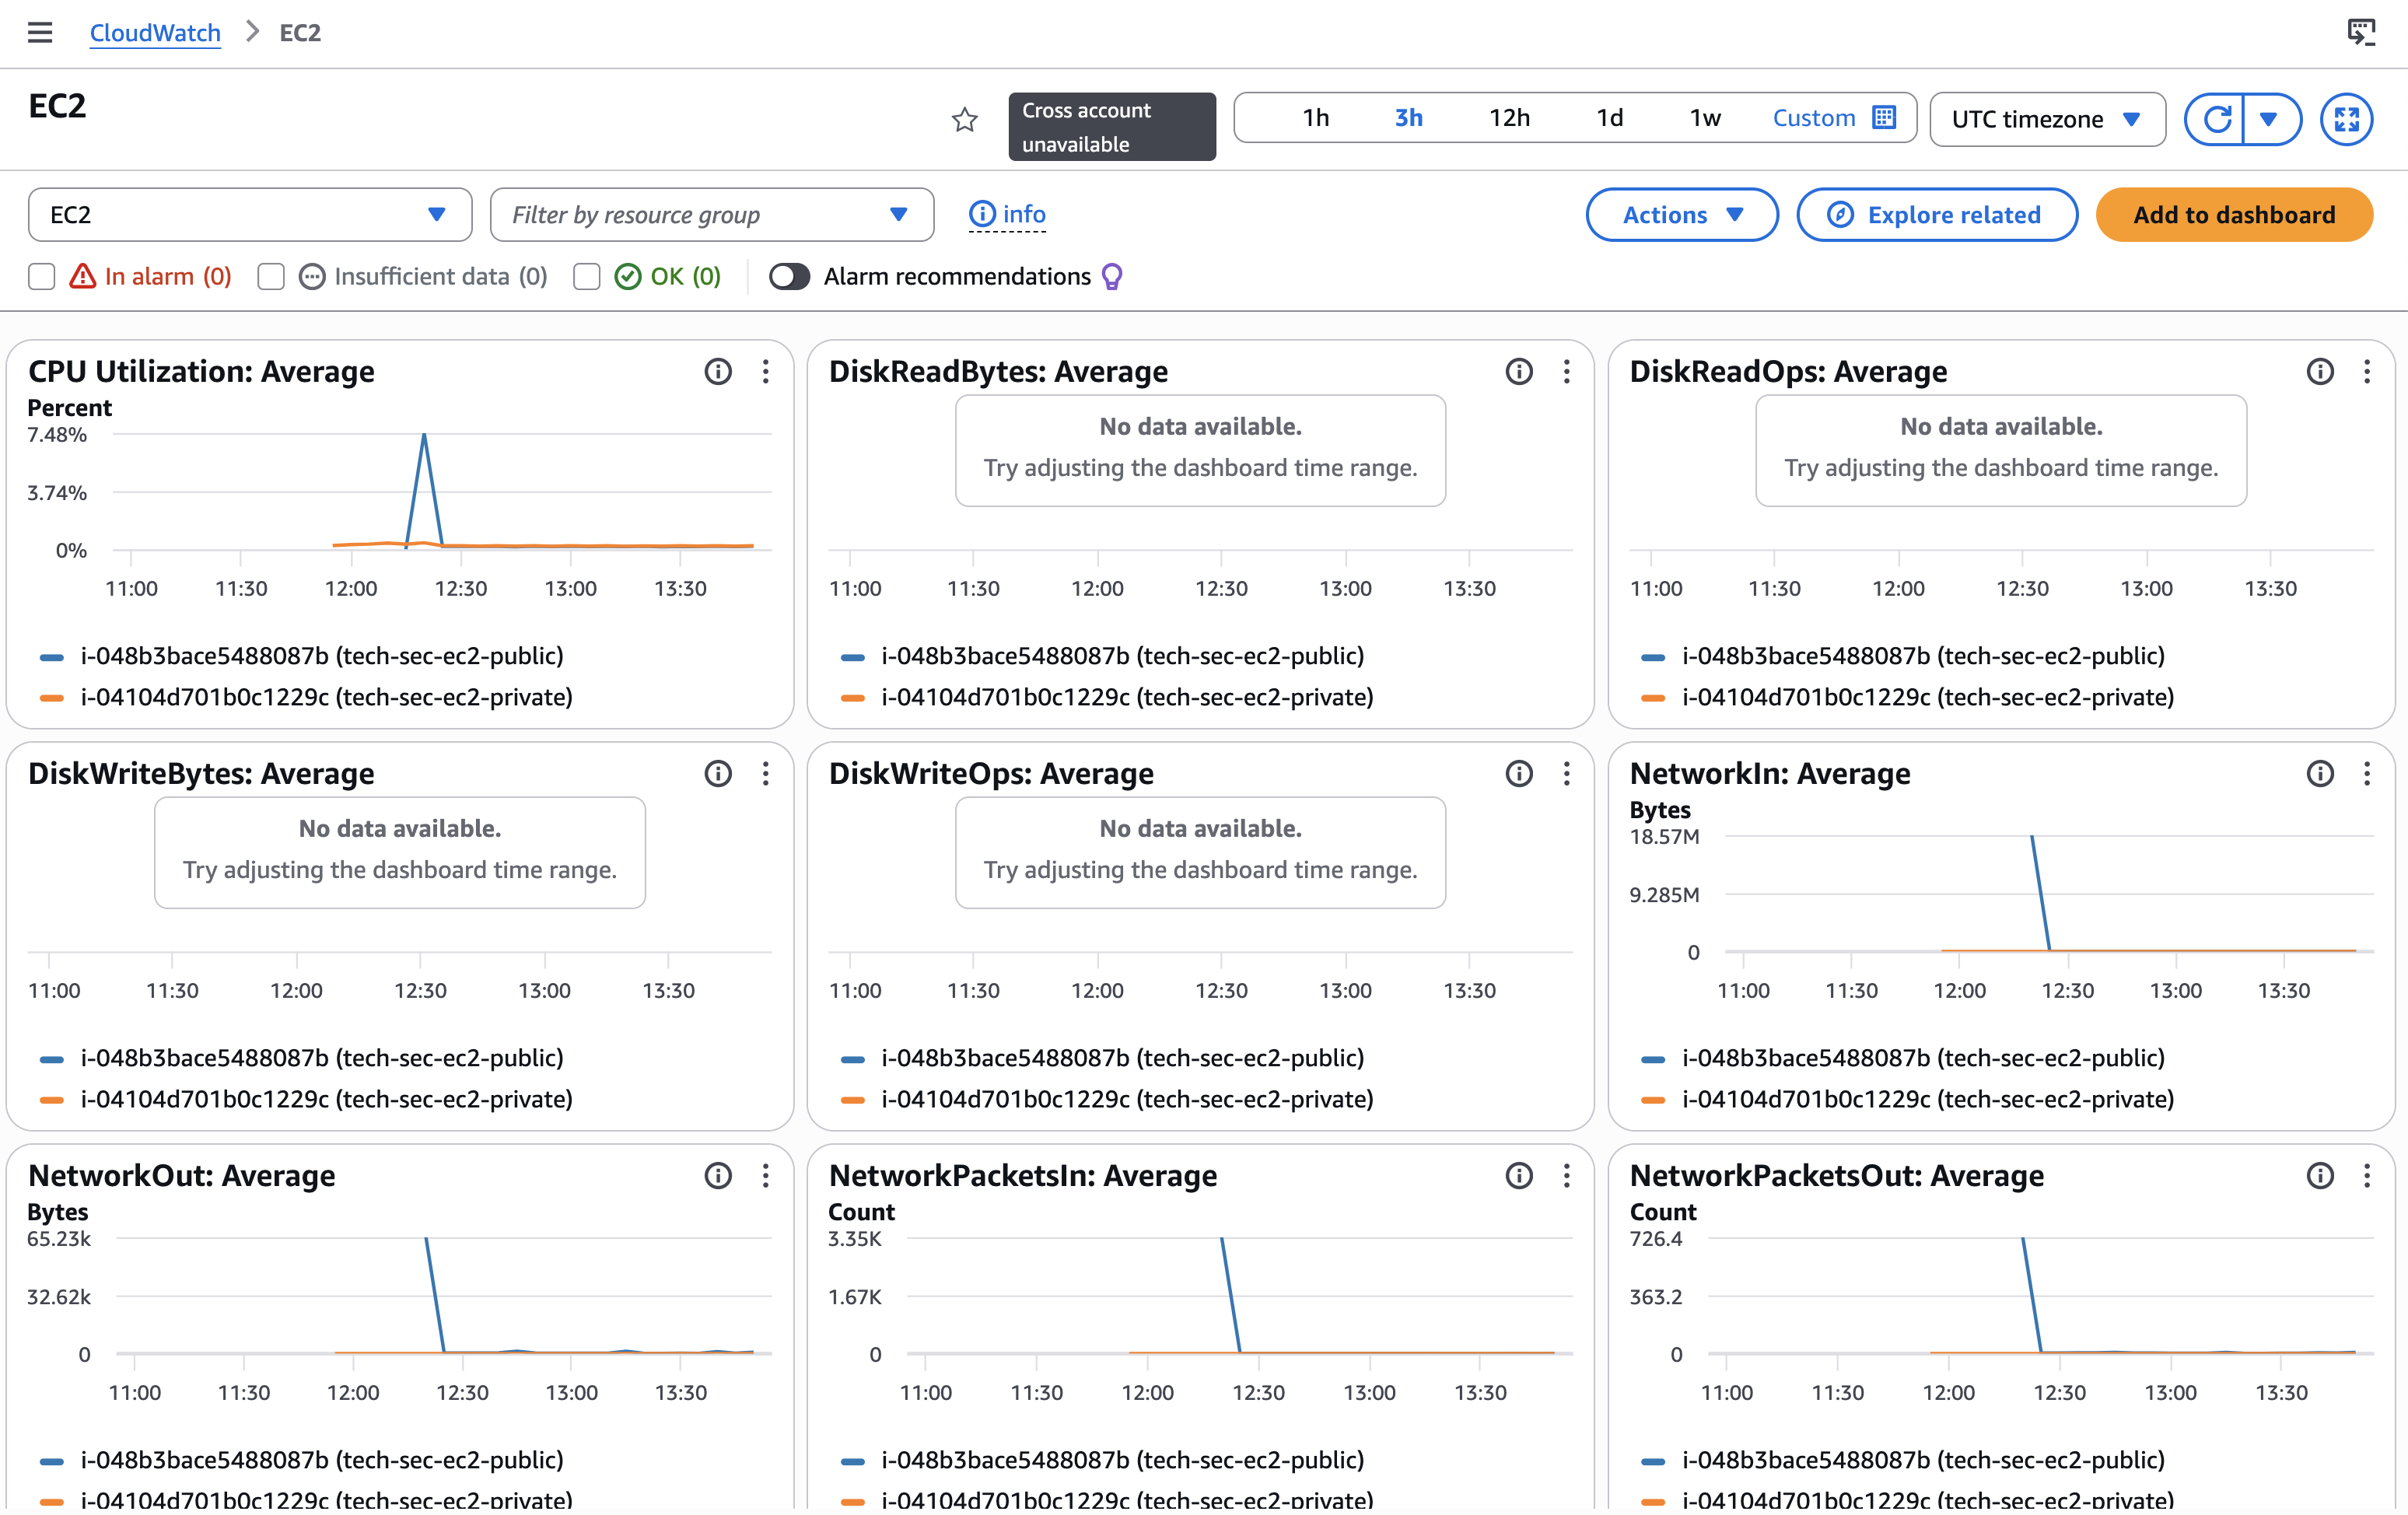Show info for DiskWriteBytes widget
Screen dimensions: 2408x1515
pos(718,773)
